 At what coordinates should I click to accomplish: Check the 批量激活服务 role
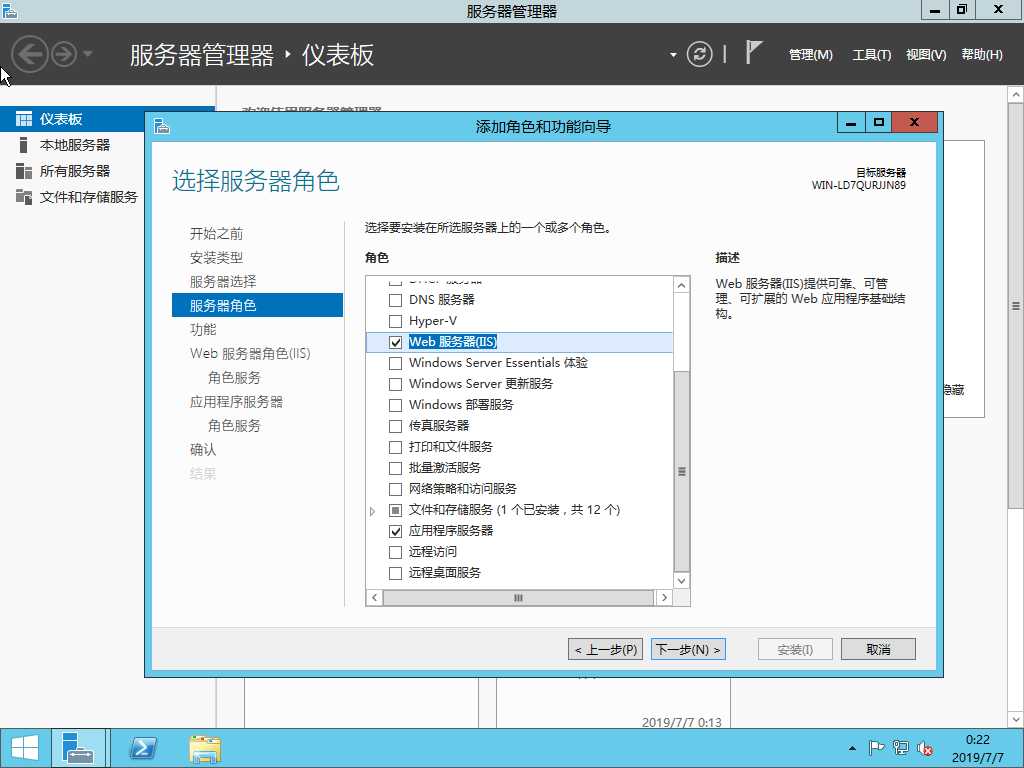[x=395, y=468]
